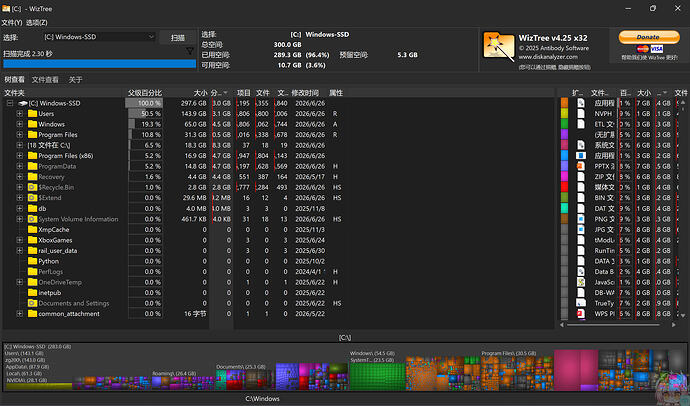690x406 pixels.
Task: Click the C: Windows-SSD drive icon
Action: coord(23,103)
